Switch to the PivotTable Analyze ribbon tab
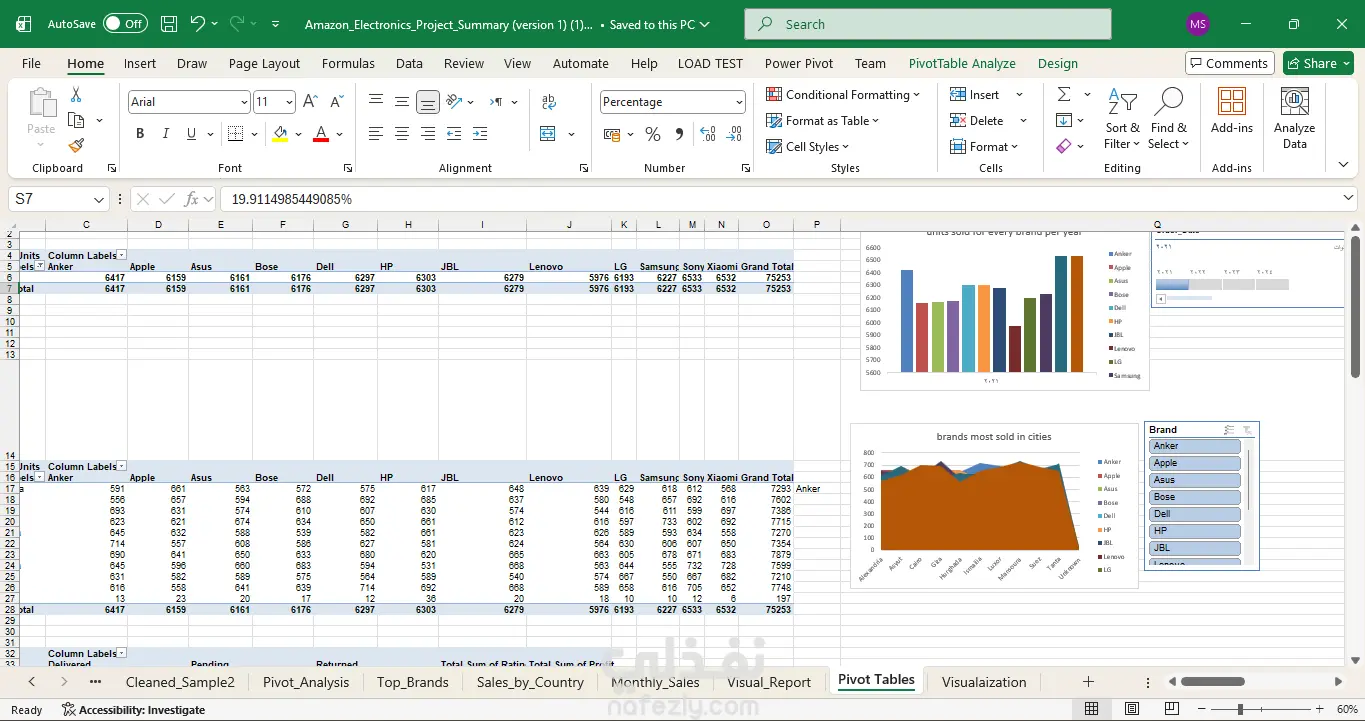Image resolution: width=1365 pixels, height=721 pixels. point(961,63)
